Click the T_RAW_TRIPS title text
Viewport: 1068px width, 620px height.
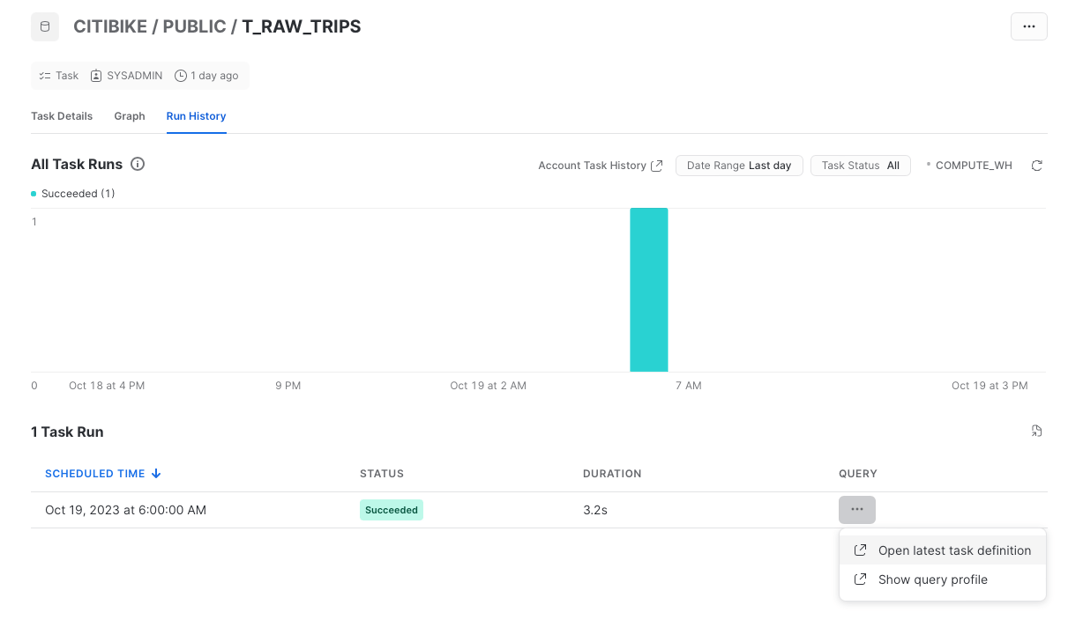302,27
